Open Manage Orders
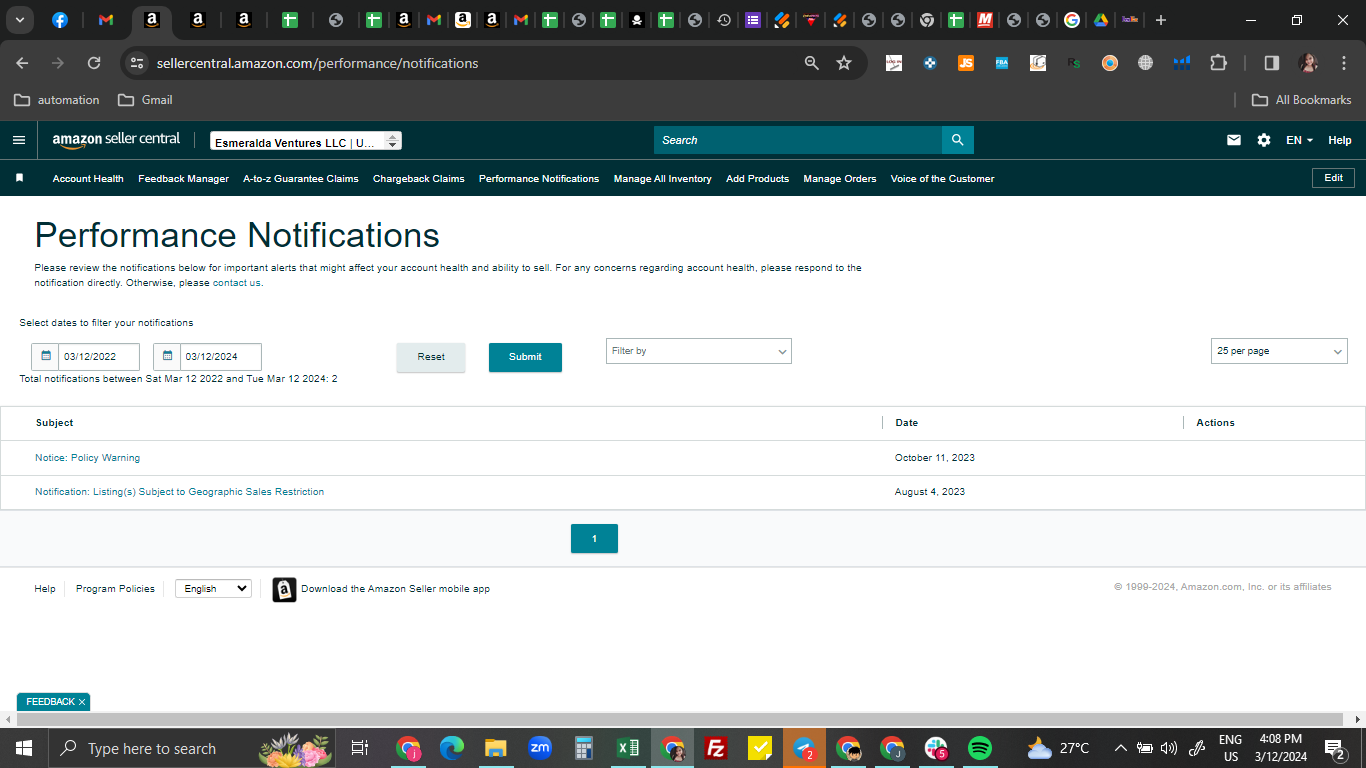 click(x=840, y=178)
